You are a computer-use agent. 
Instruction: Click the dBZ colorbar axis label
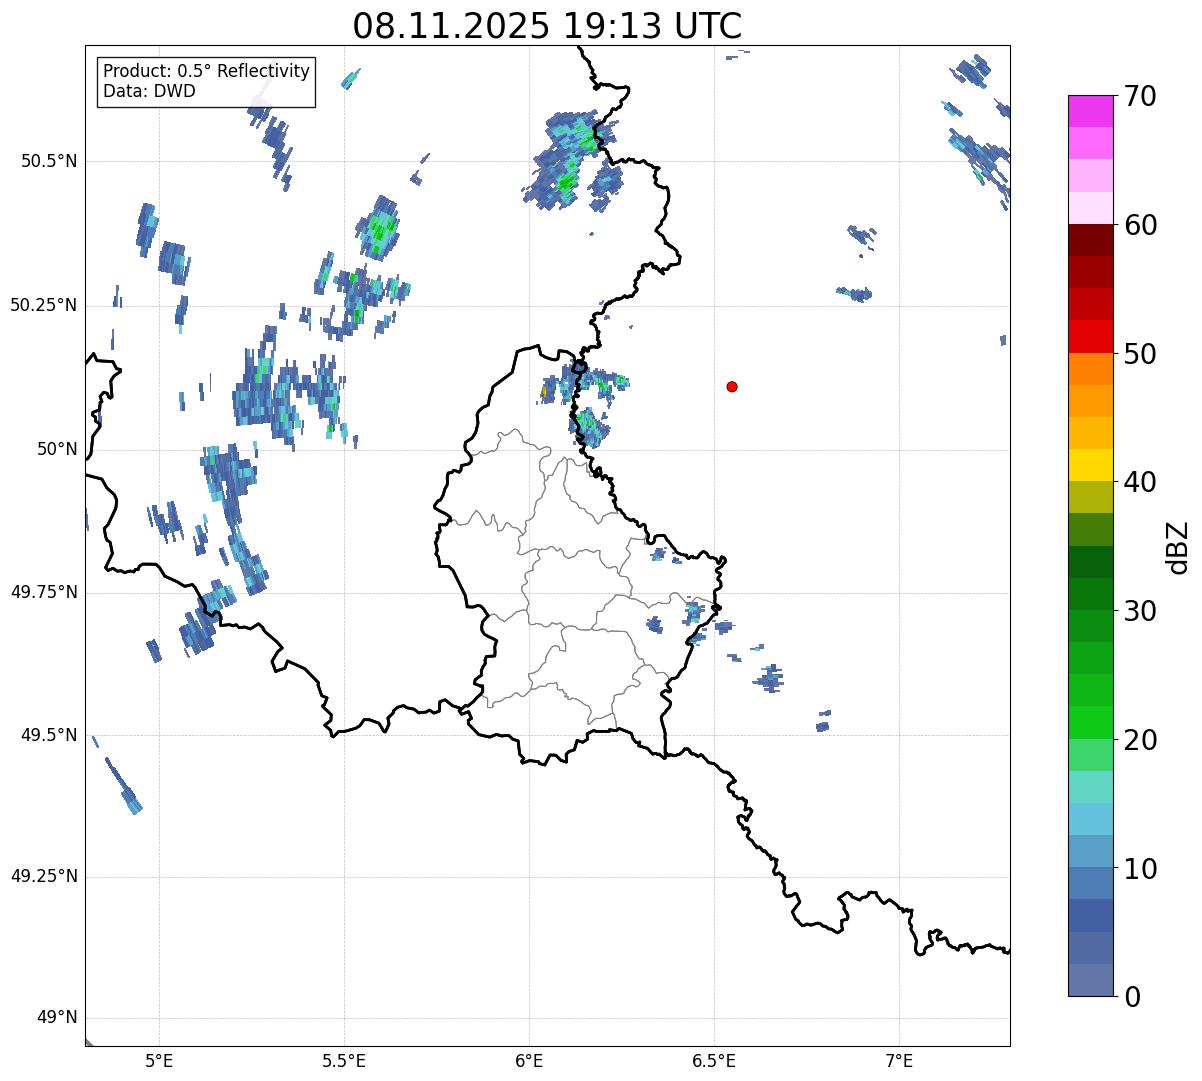[x=1178, y=547]
